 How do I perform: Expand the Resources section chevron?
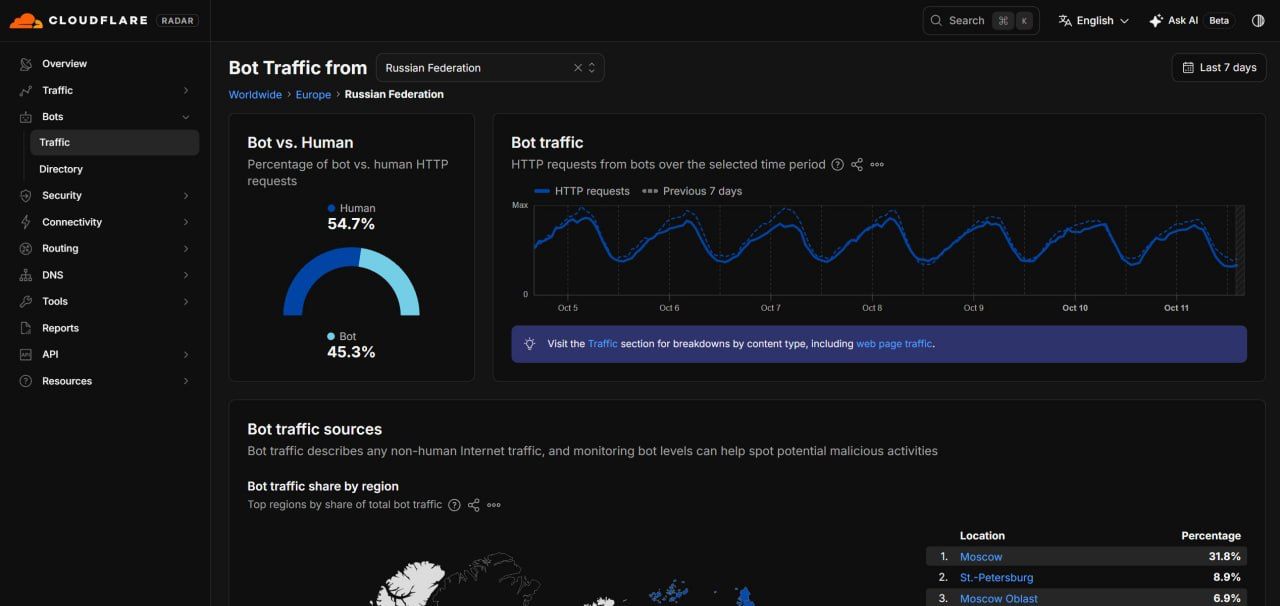[186, 381]
